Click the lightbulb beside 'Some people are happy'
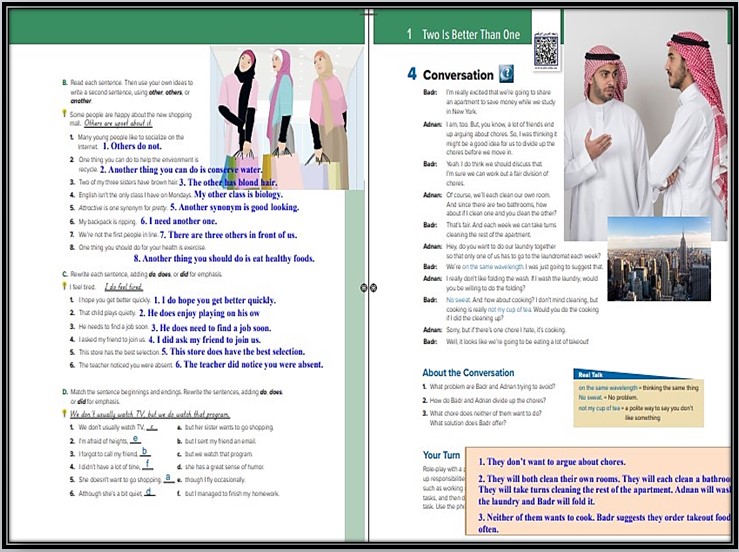 65,114
